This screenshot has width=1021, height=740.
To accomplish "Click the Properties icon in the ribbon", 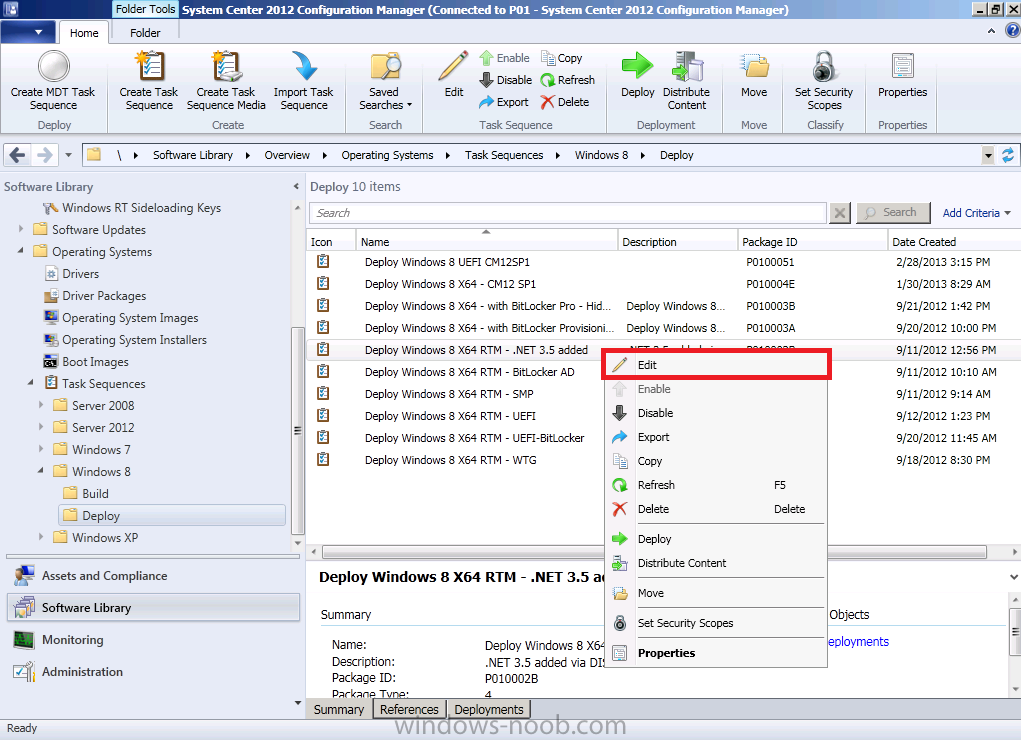I will coord(902,66).
